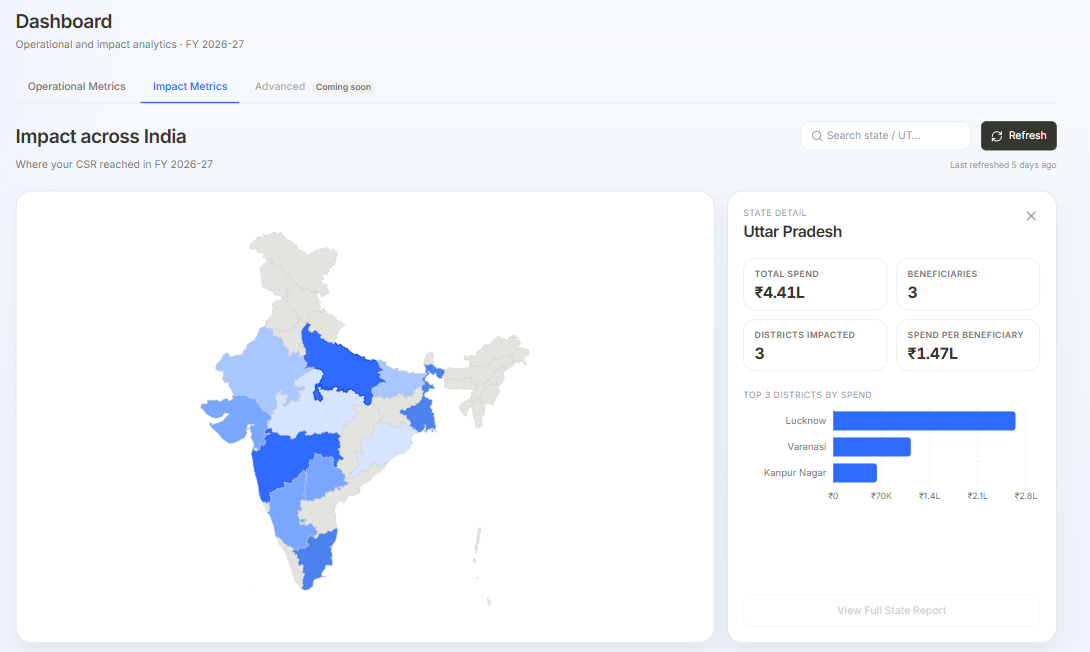Click the Kanpur Nagar spend bar

[x=855, y=473]
